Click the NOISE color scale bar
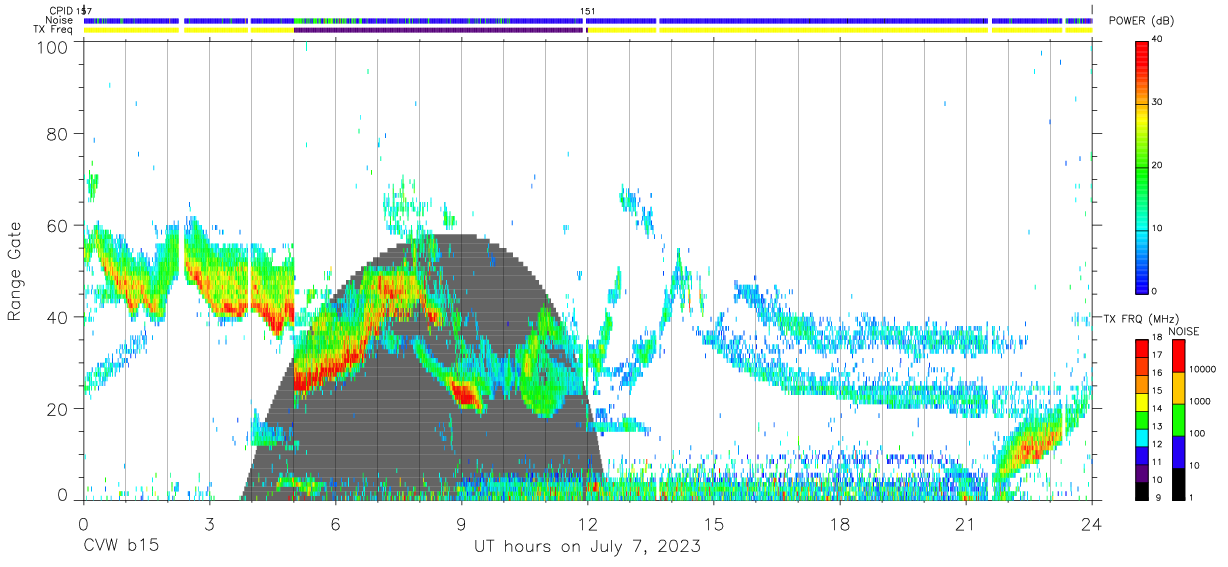The width and height of the screenshot is (1228, 567). pos(1178,419)
